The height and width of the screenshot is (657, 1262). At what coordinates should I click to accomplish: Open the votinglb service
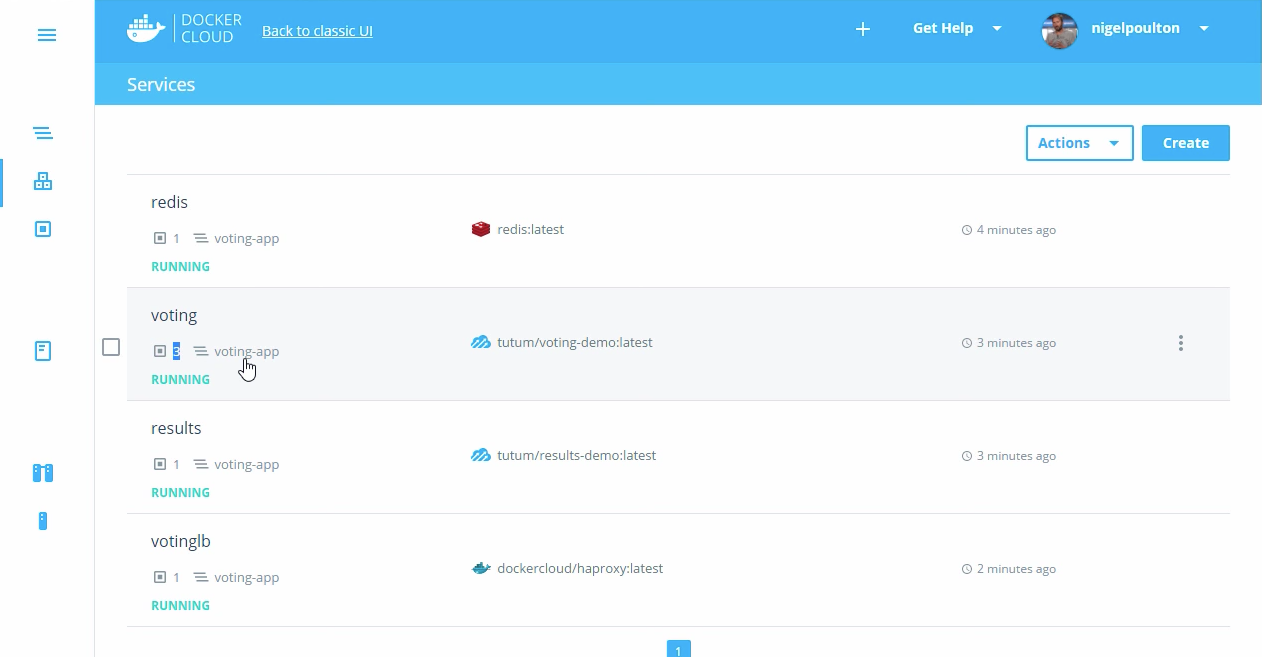pyautogui.click(x=181, y=541)
